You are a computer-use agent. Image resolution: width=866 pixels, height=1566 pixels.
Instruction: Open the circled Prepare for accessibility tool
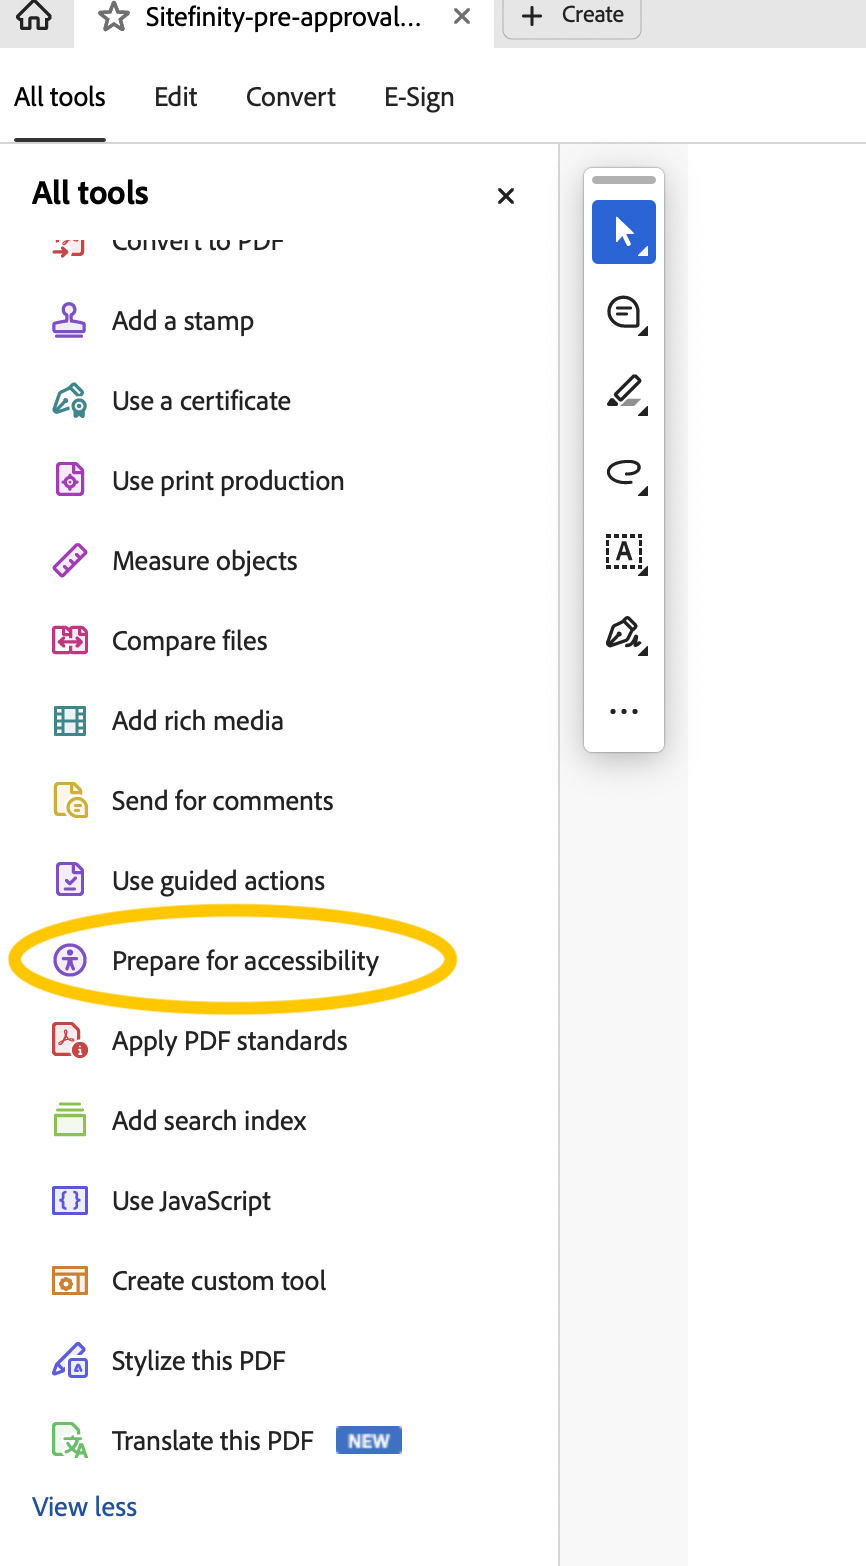click(x=244, y=960)
